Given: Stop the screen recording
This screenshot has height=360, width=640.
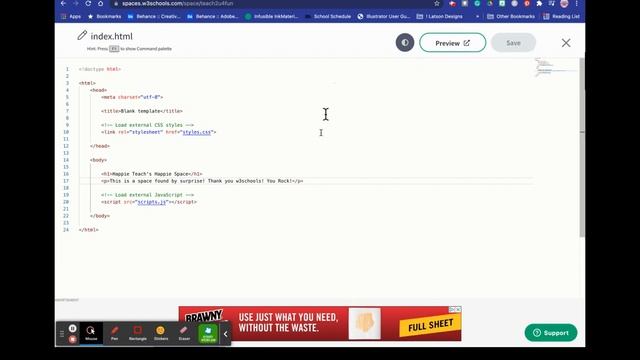Looking at the screenshot, I should [x=72, y=339].
